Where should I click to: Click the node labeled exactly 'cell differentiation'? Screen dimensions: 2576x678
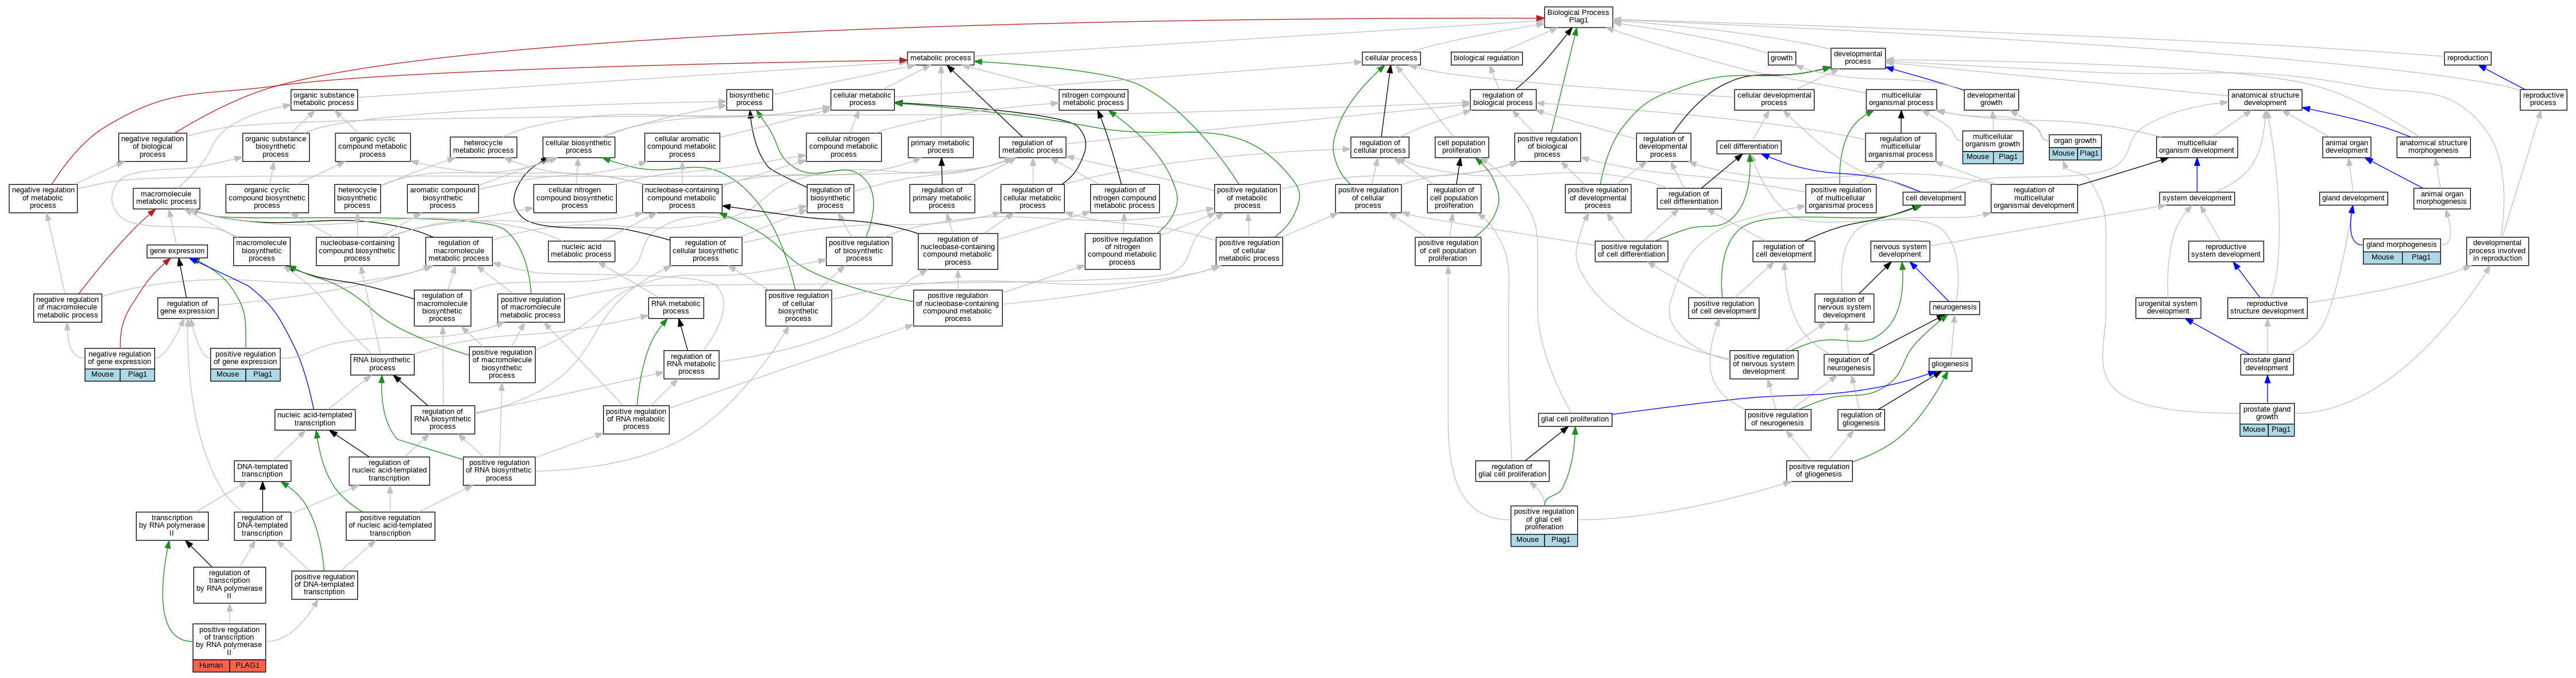pyautogui.click(x=1749, y=147)
